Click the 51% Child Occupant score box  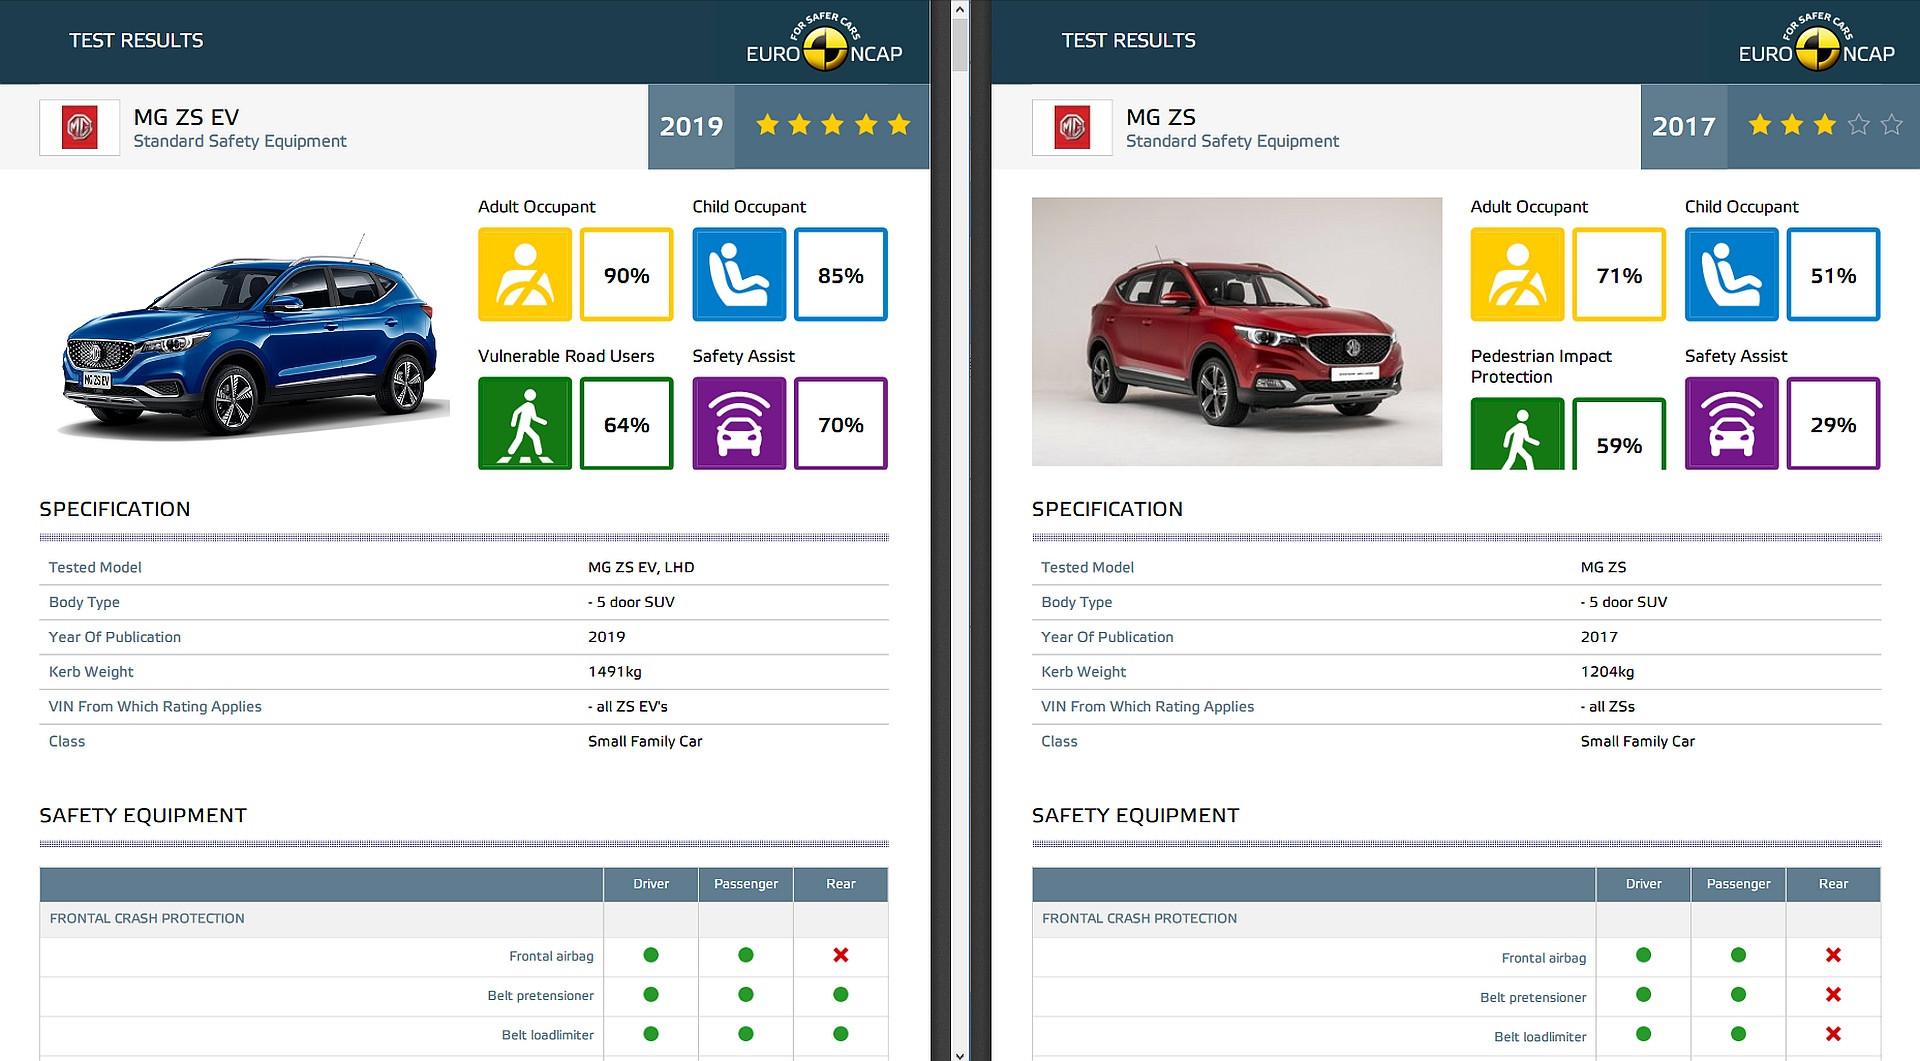pos(1833,275)
